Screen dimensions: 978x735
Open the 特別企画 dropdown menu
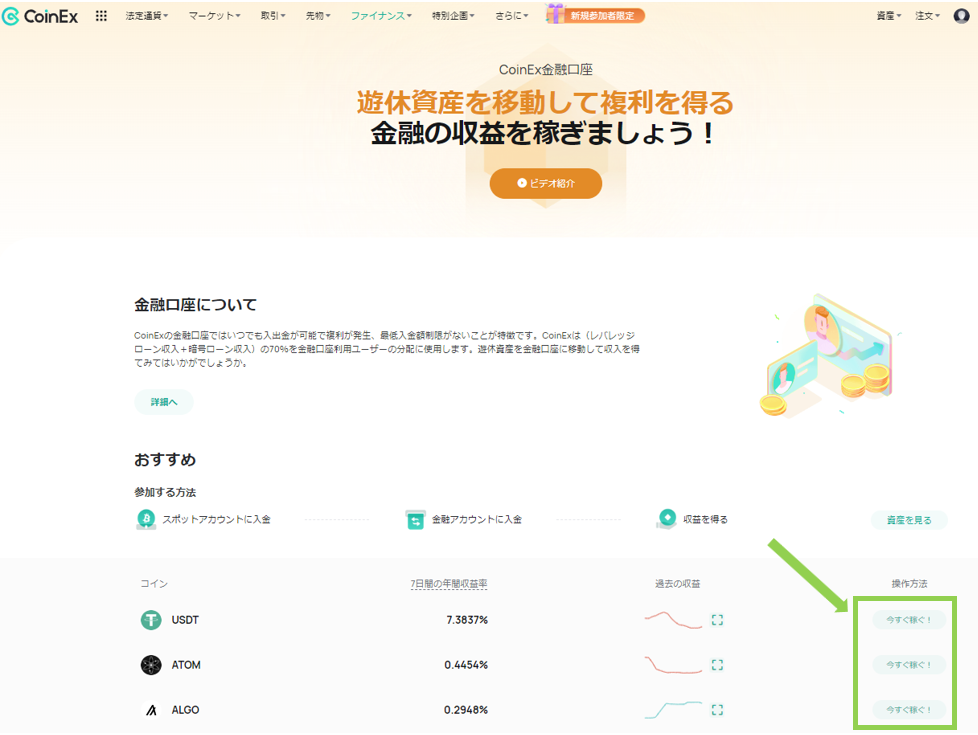[x=453, y=16]
